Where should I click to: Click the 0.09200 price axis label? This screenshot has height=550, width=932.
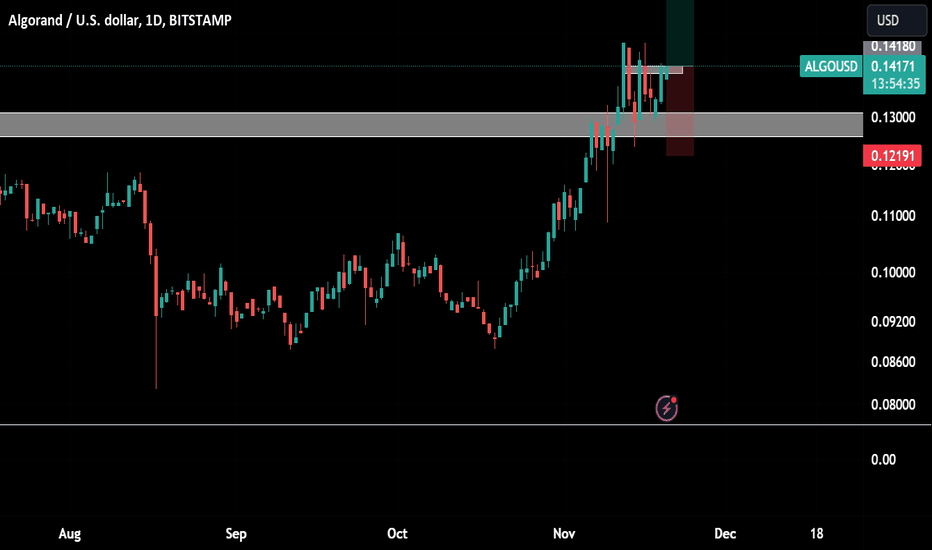tap(893, 322)
